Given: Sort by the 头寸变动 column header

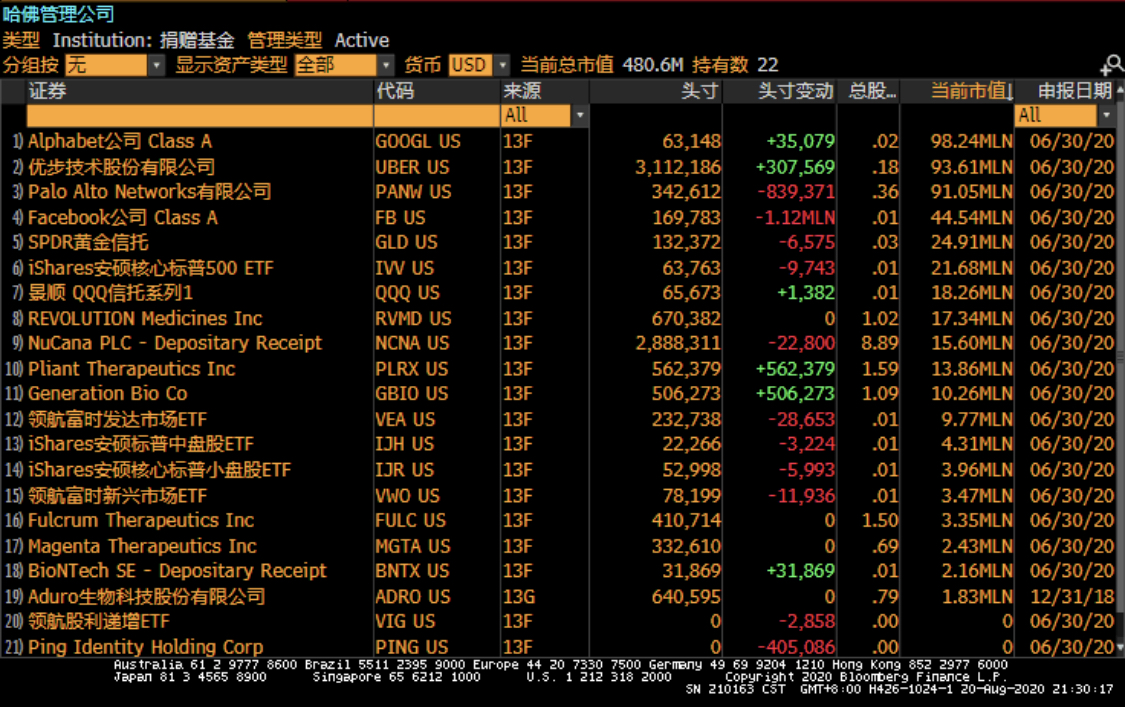Looking at the screenshot, I should pos(780,91).
